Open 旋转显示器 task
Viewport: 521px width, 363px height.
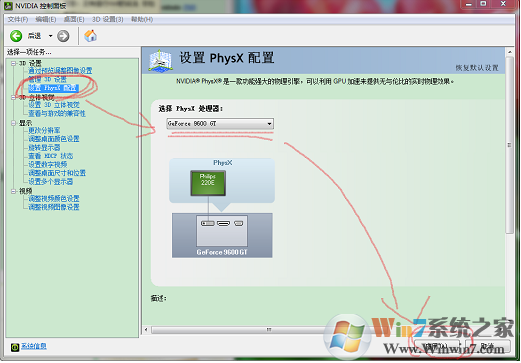44,148
